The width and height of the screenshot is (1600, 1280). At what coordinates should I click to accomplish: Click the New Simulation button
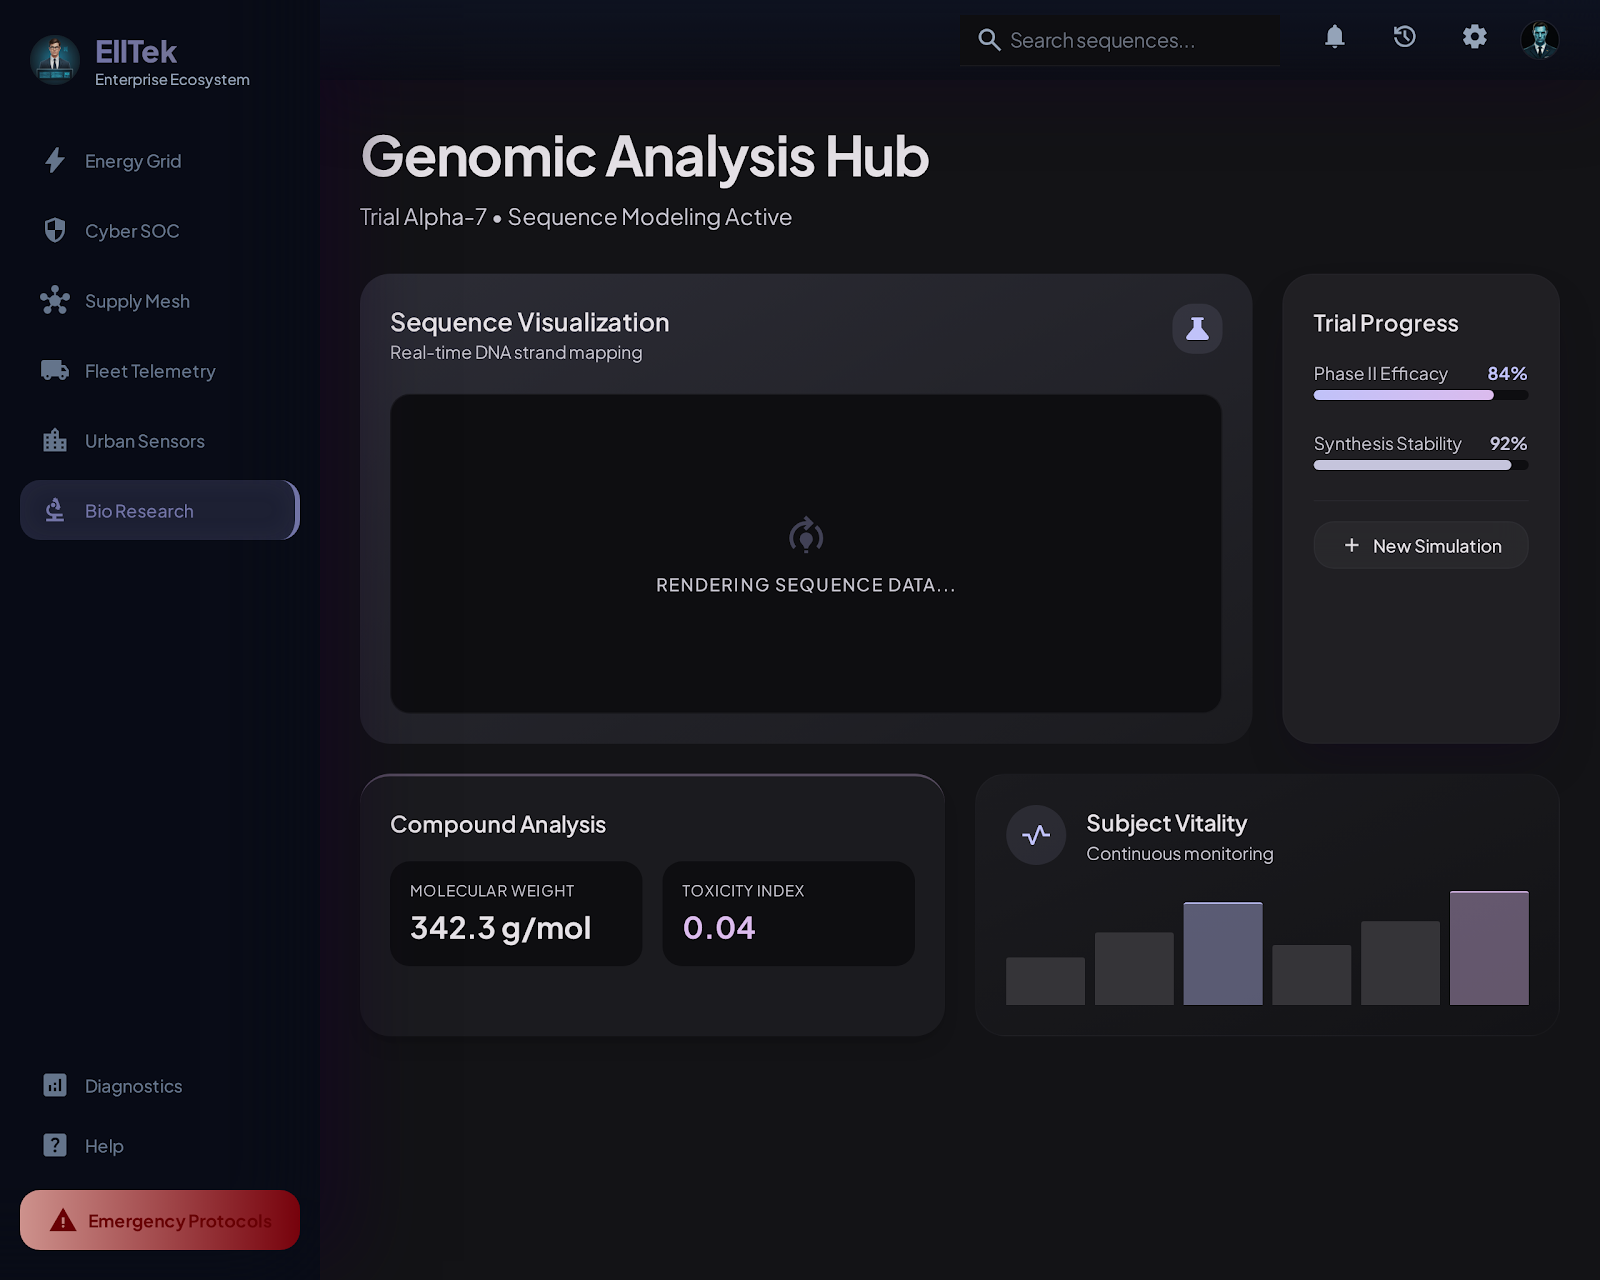pos(1421,545)
